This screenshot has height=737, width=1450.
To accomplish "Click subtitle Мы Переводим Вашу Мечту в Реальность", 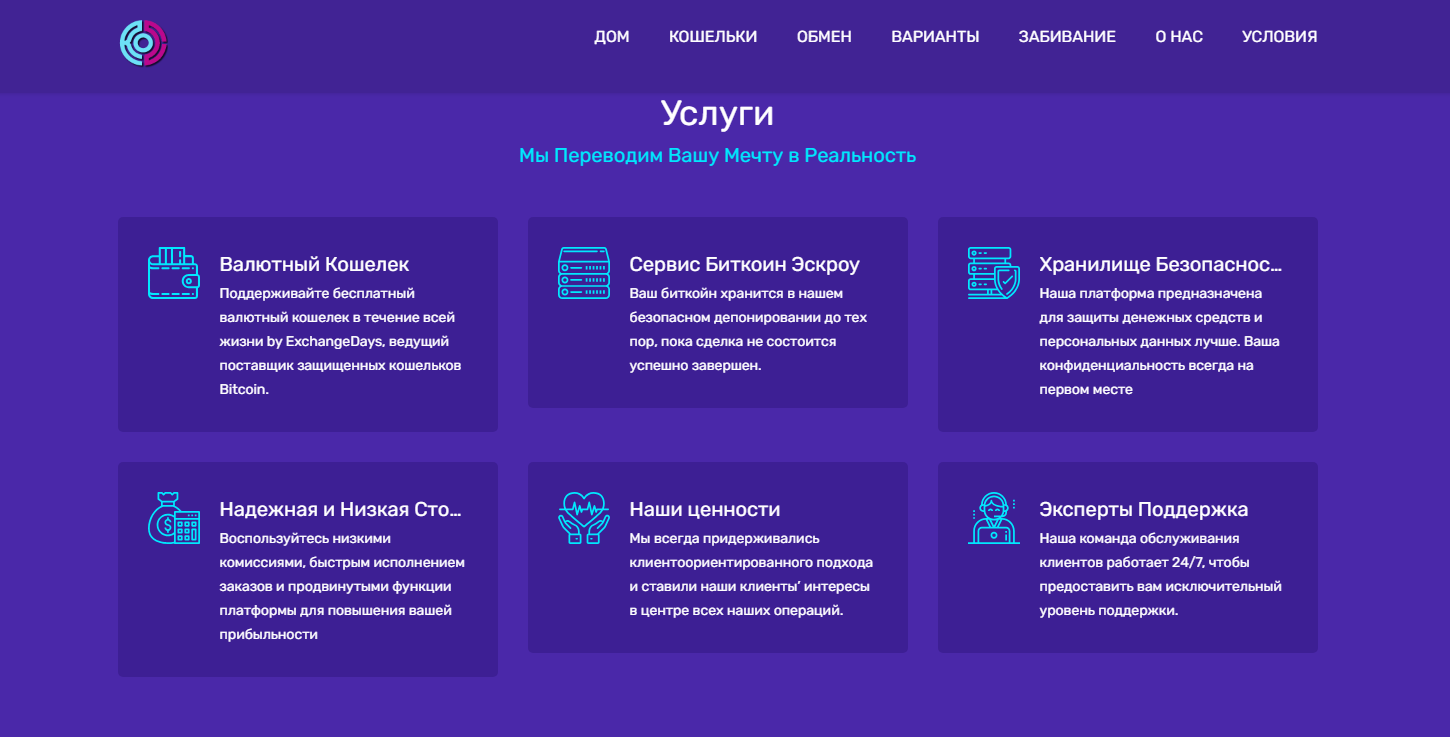I will pos(717,155).
